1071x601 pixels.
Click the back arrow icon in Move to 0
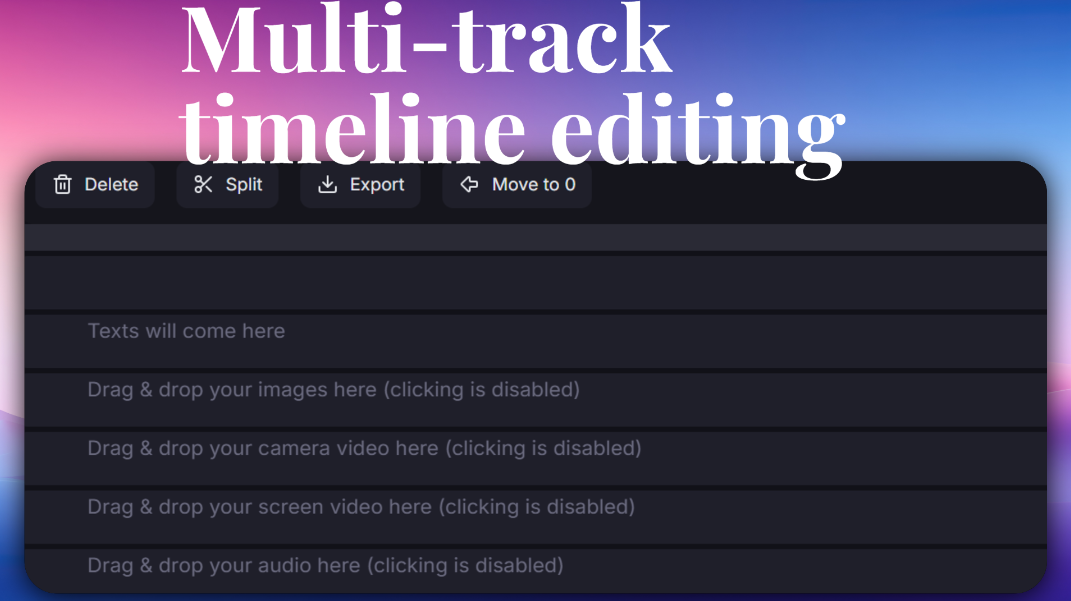pos(469,183)
